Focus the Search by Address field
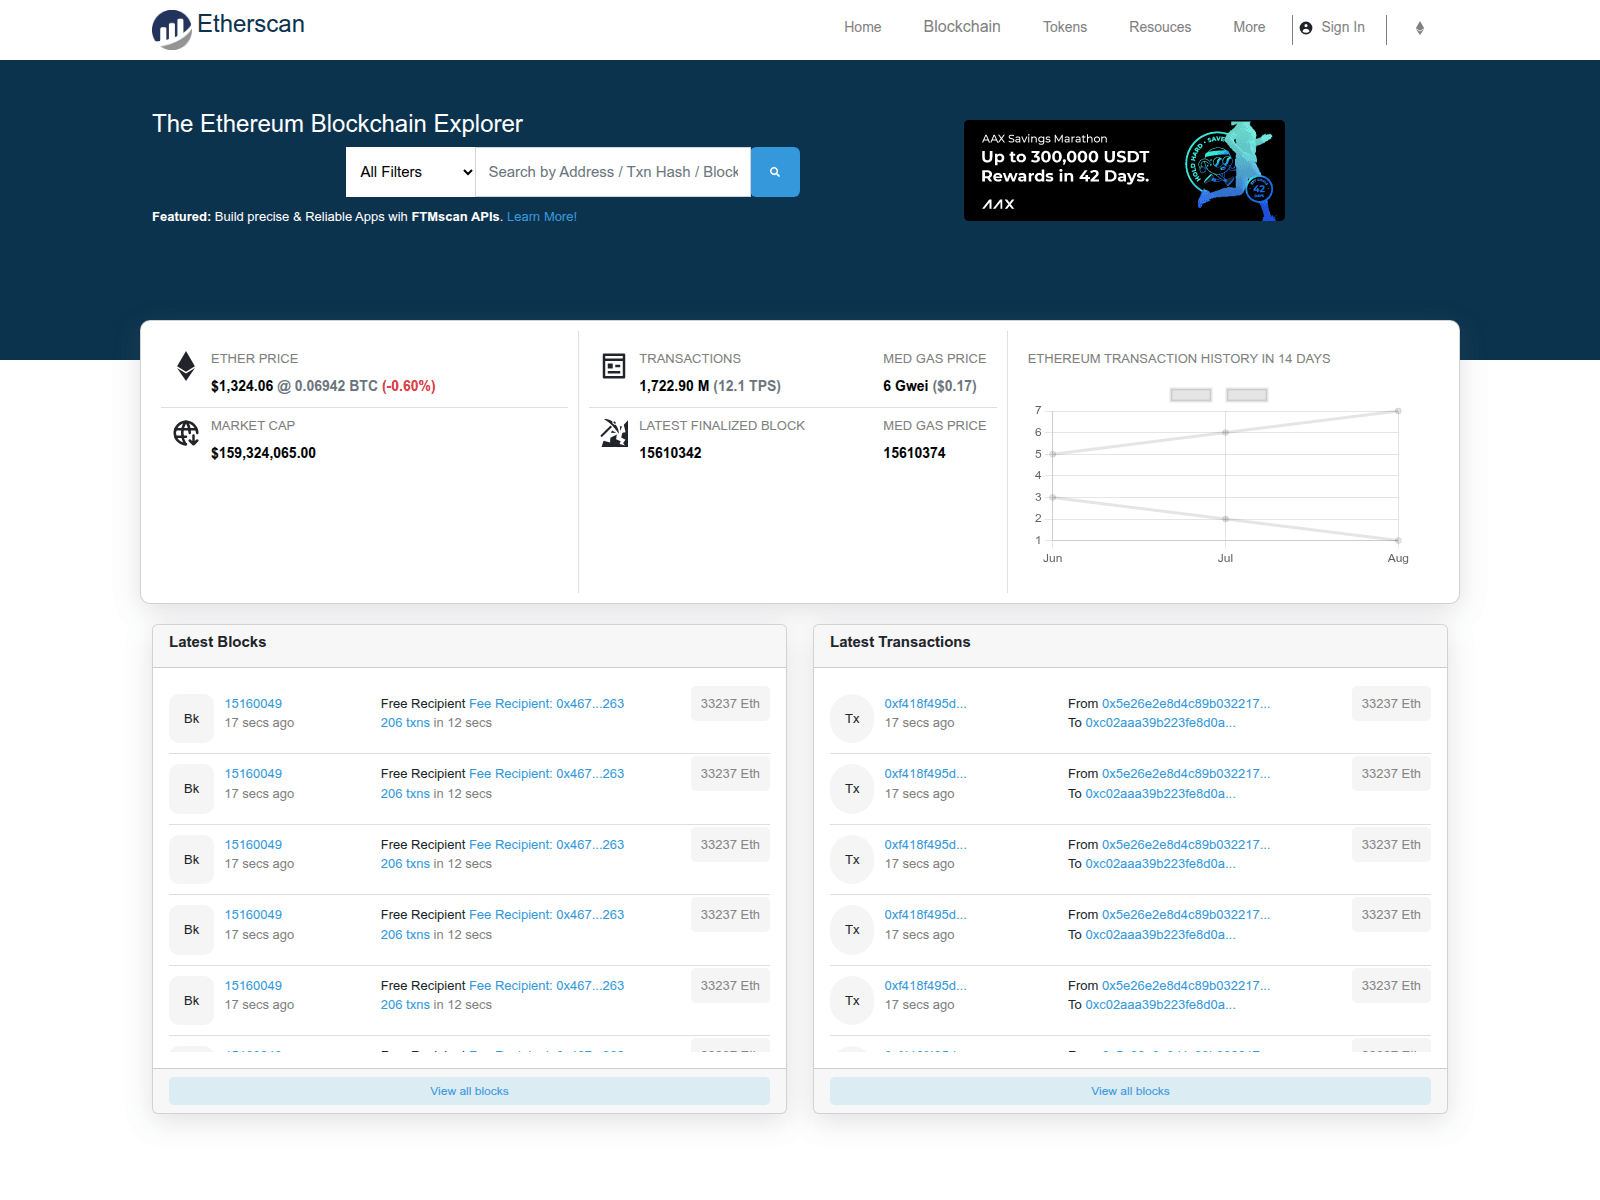 tap(613, 172)
